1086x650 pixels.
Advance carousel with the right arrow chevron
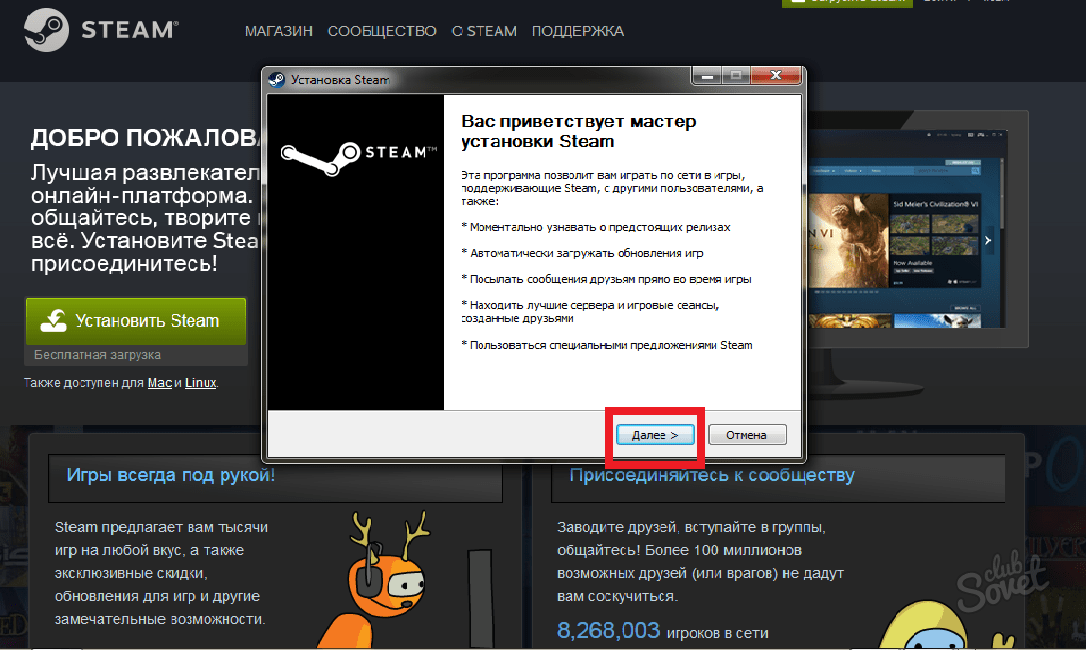click(988, 240)
